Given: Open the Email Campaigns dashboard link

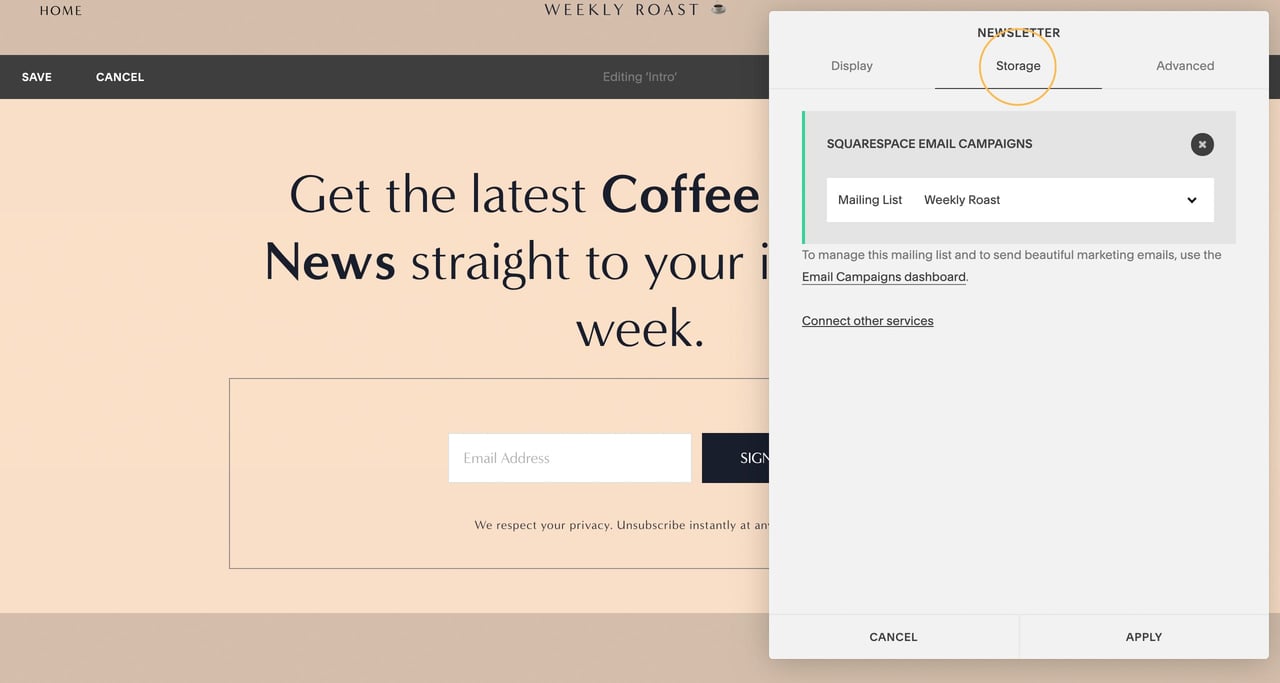Looking at the screenshot, I should point(883,276).
